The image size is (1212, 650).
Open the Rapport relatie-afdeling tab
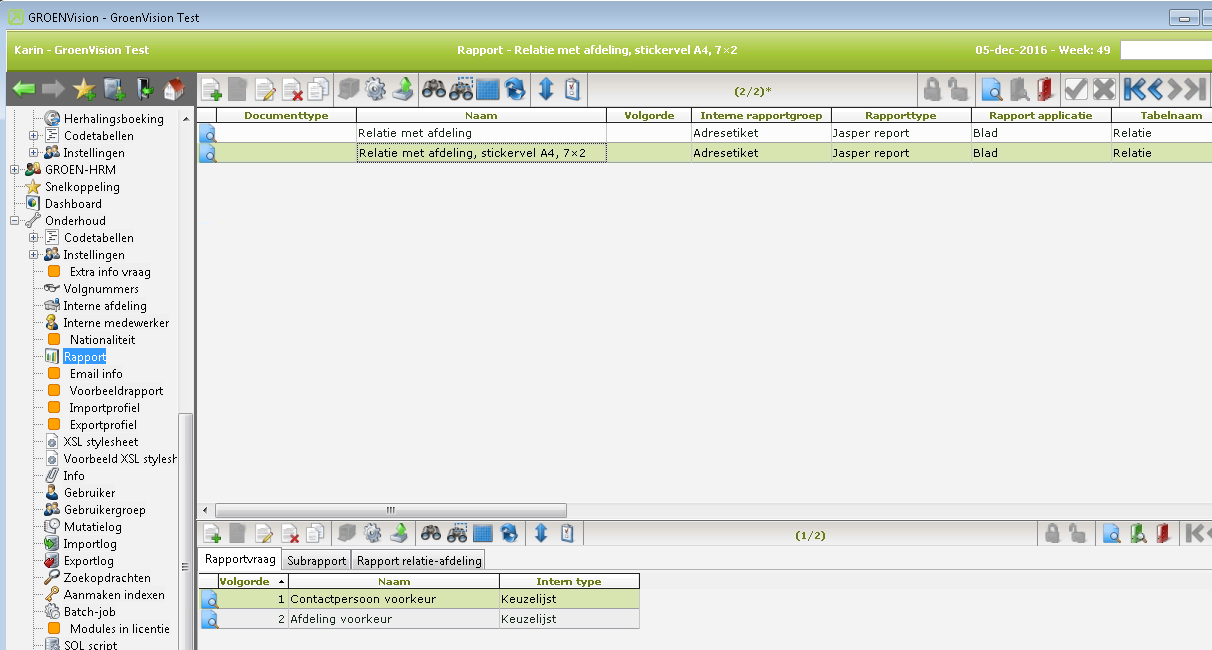click(419, 561)
